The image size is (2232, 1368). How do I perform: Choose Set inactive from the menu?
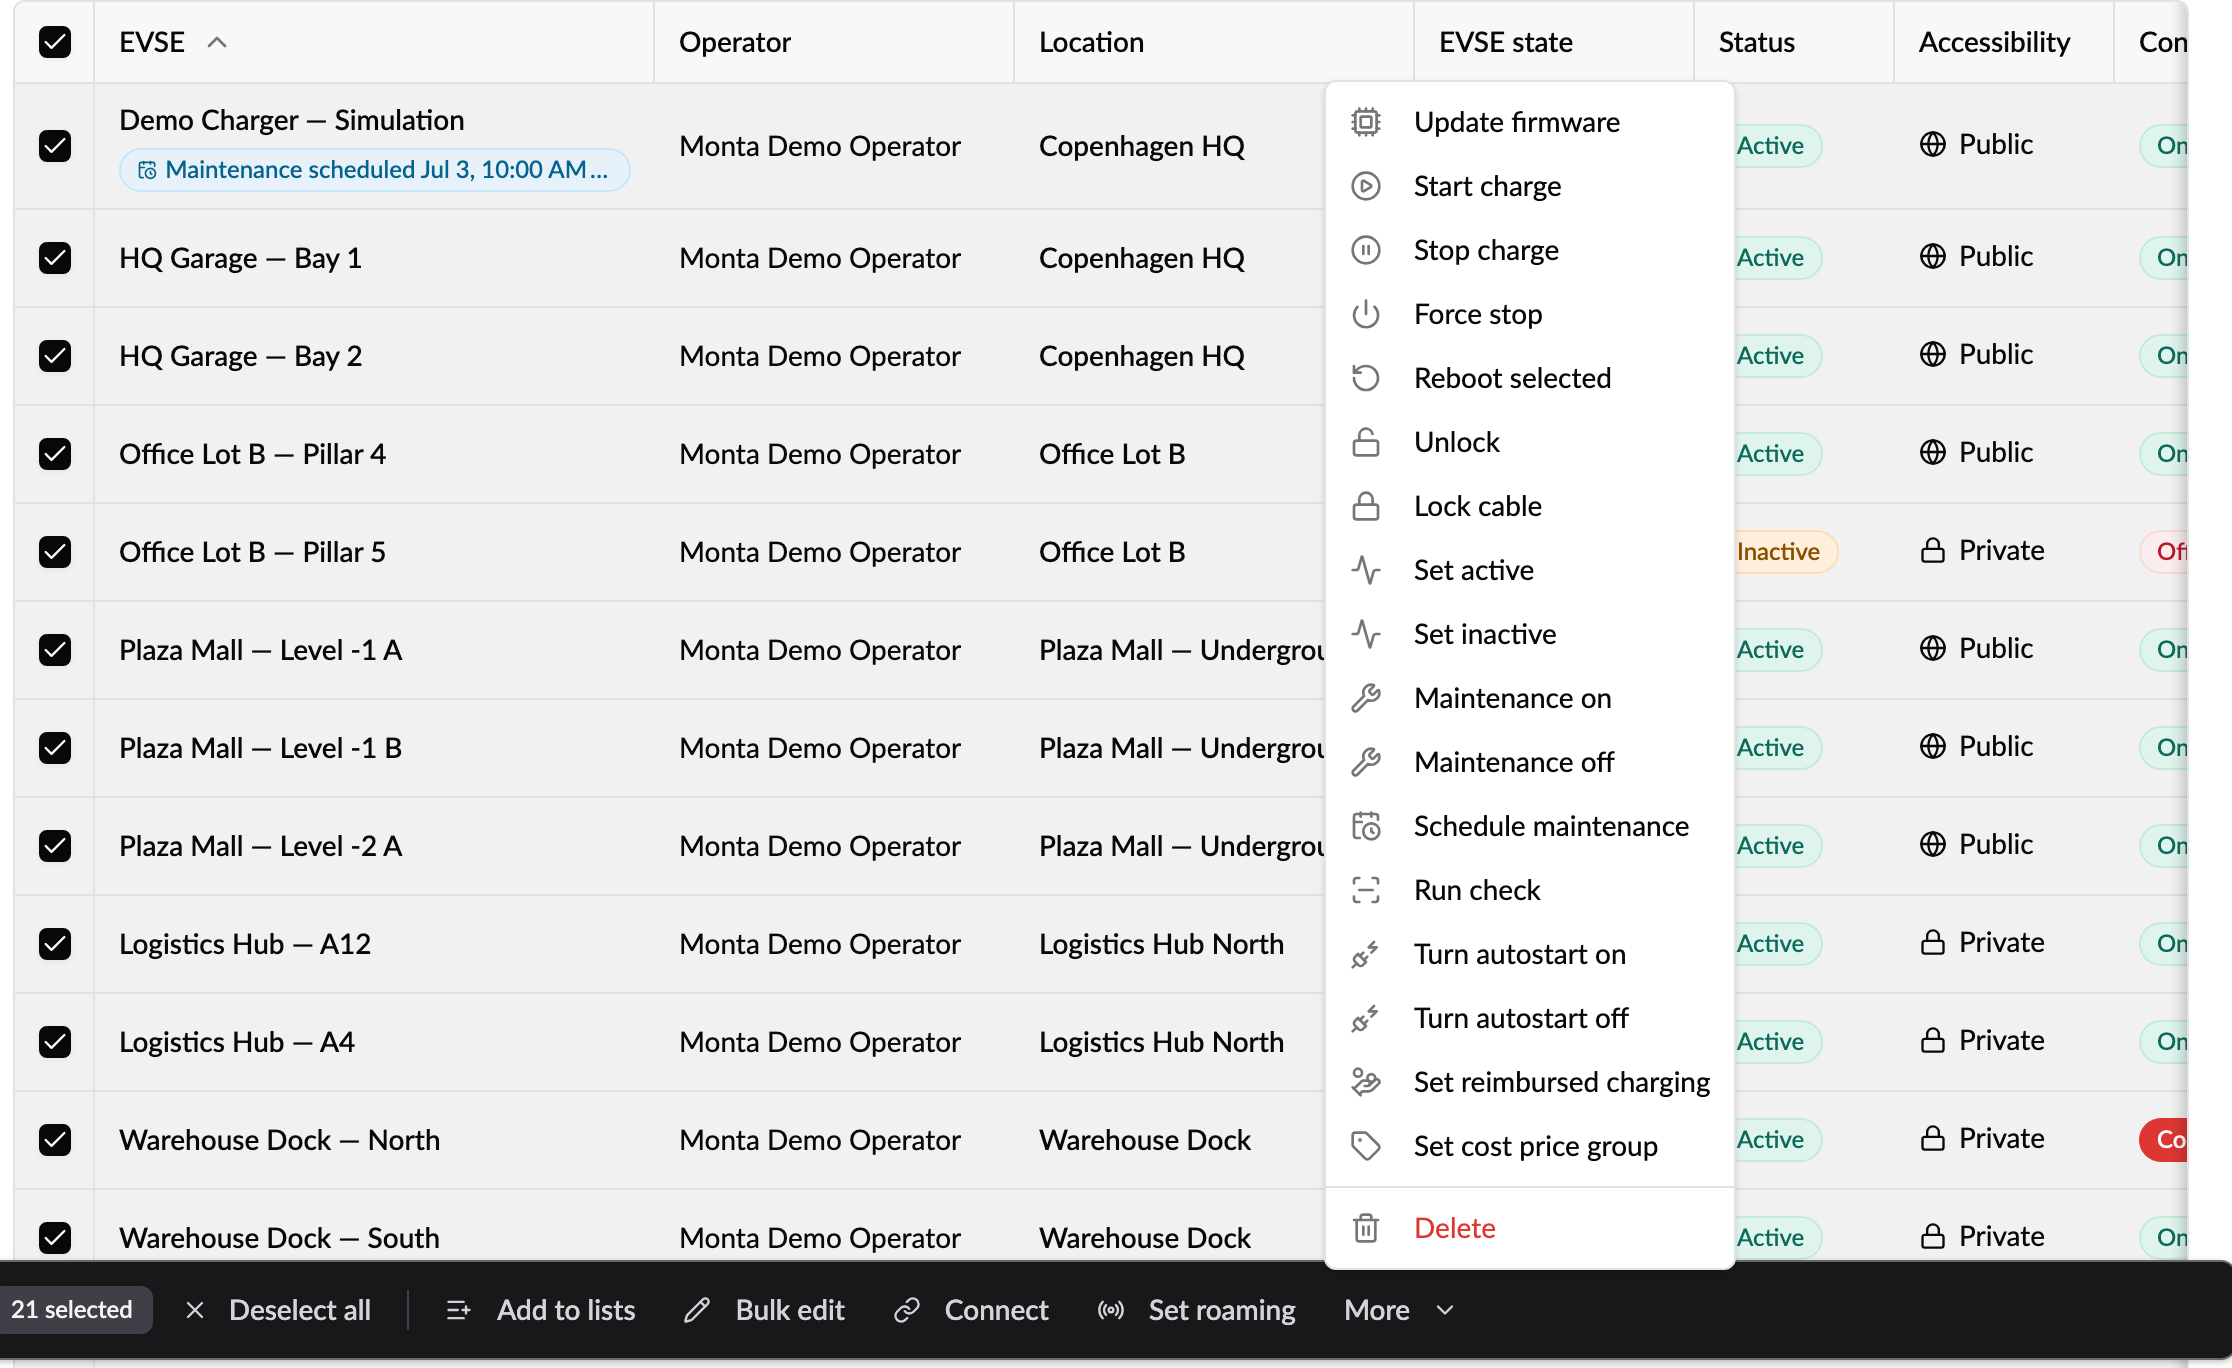(1530, 634)
